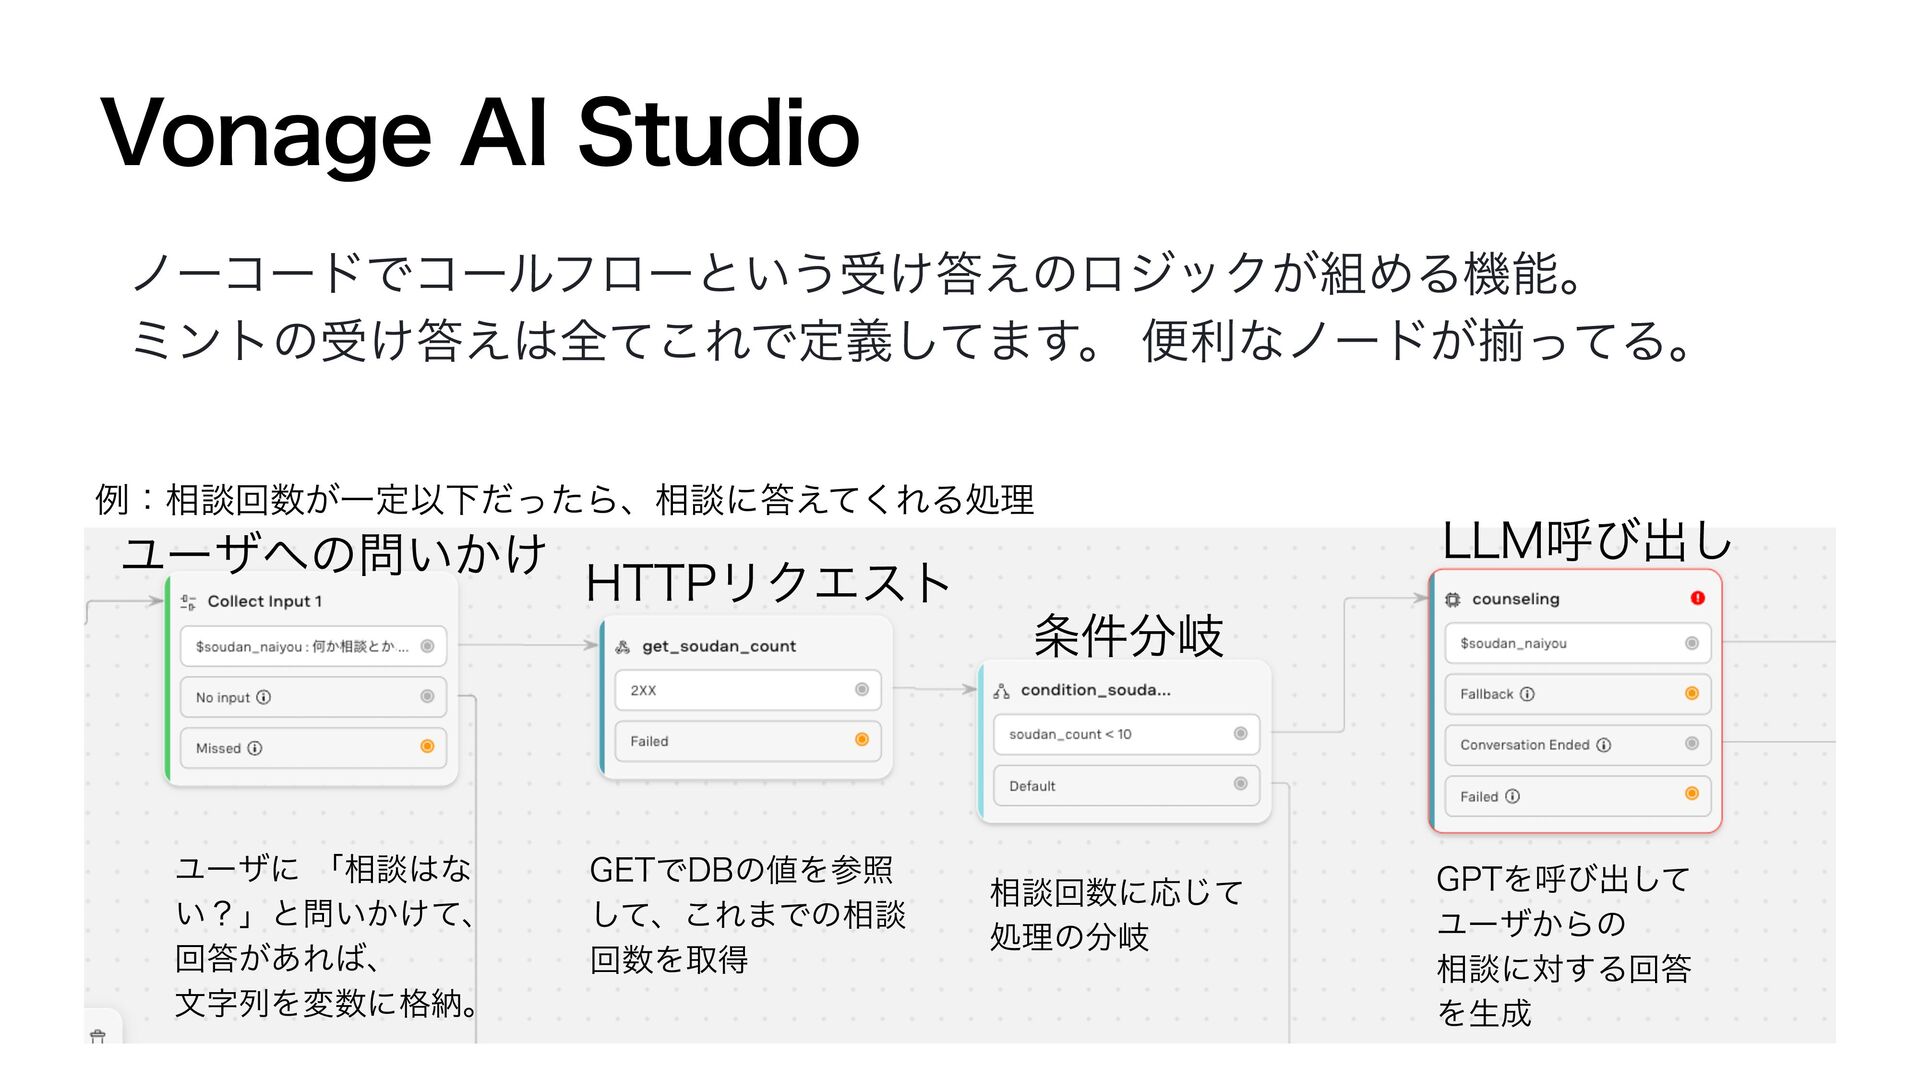Screen dimensions: 1920x1080
Task: Select the counseling node title
Action: 1516,600
